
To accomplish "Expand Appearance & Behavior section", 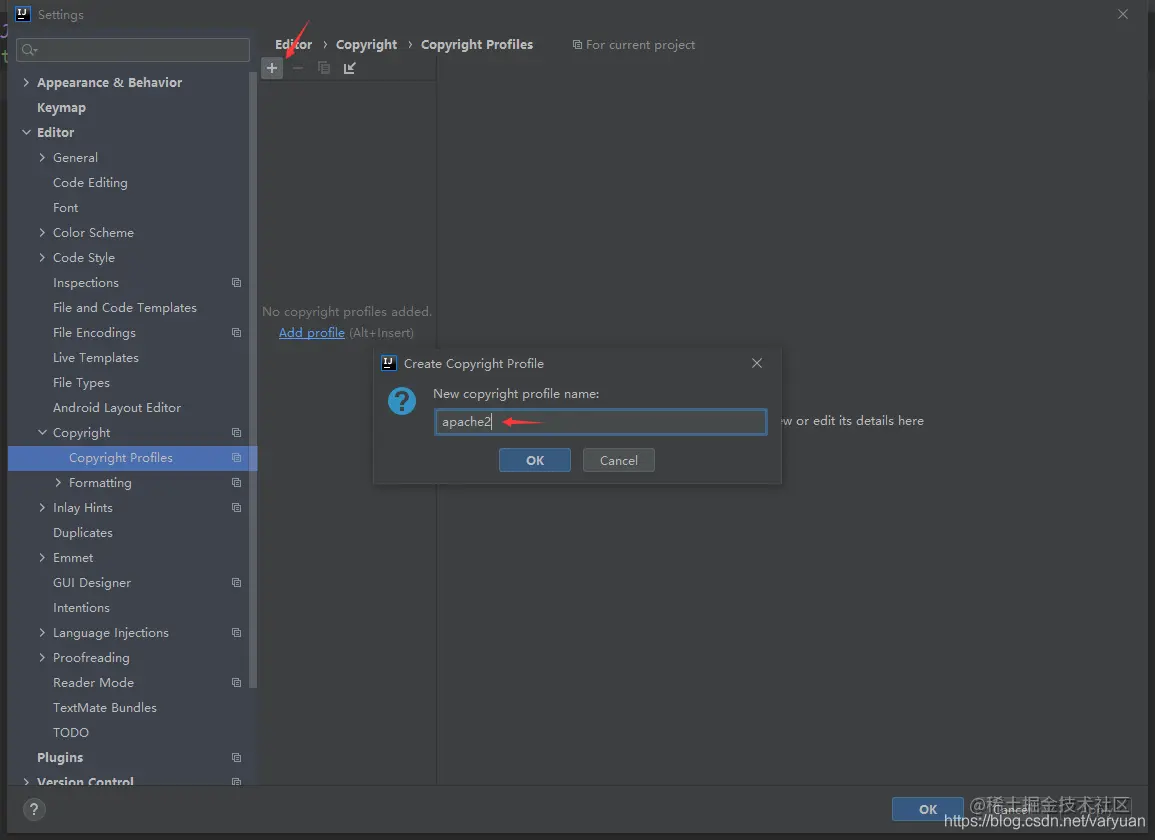I will [27, 82].
